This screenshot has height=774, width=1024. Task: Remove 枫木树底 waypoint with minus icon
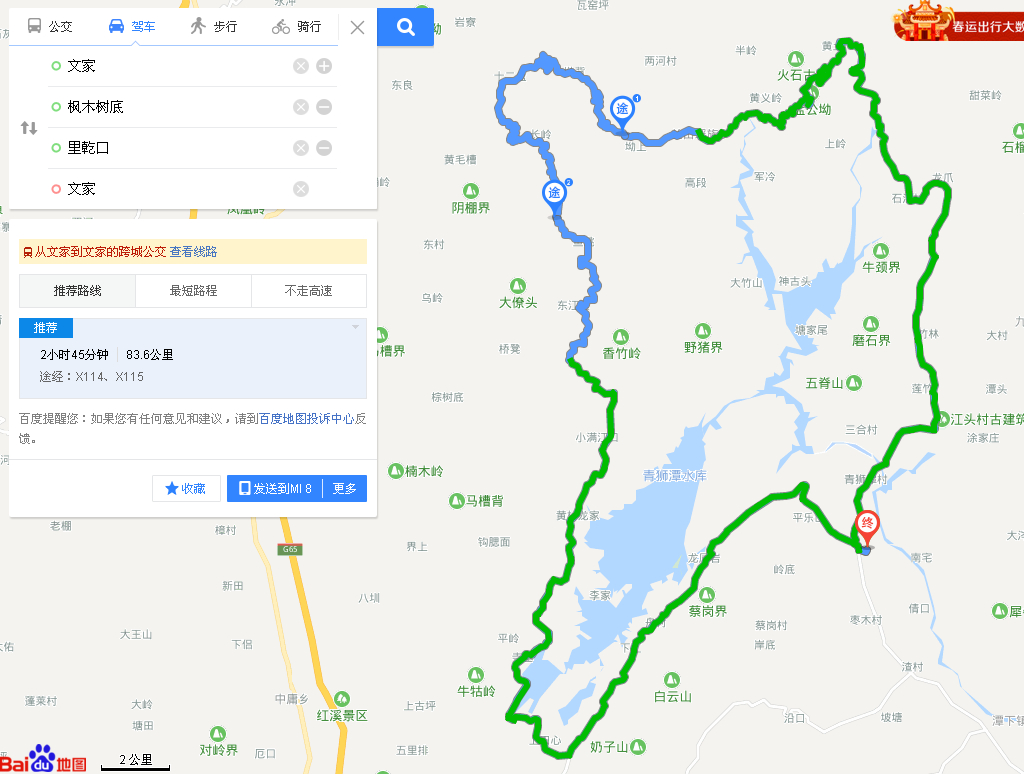[324, 107]
